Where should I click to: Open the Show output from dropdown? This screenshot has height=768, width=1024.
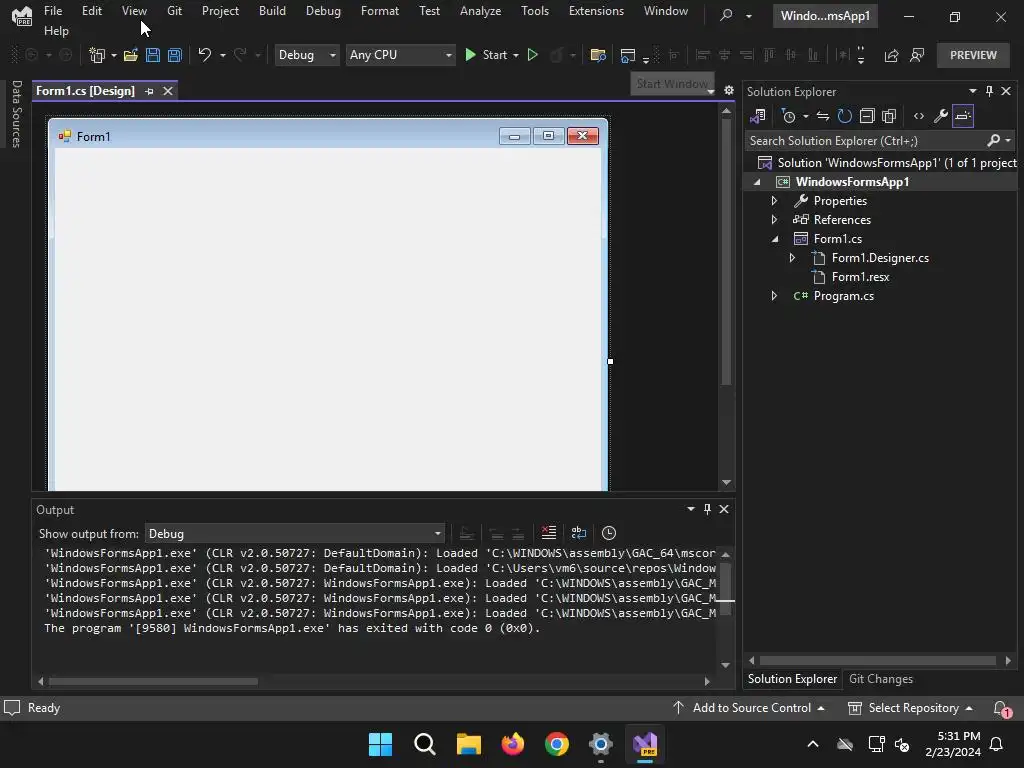tap(295, 534)
